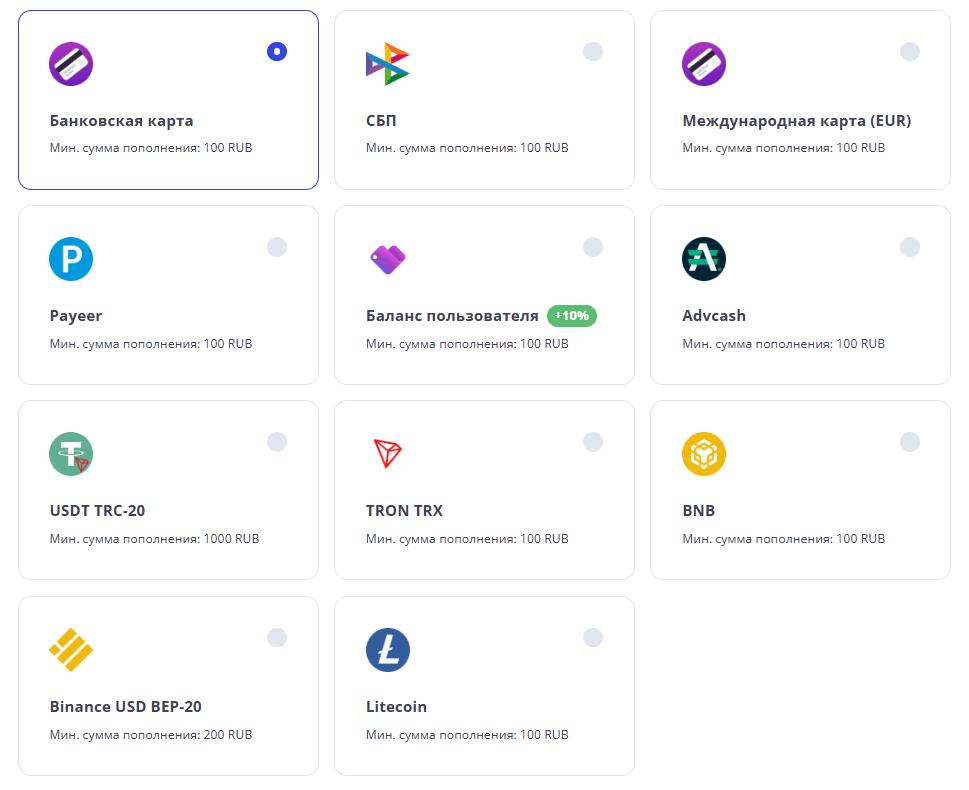Screen dimensions: 969x790
Task: Click the Advcash minimum 100 RUB text
Action: tap(784, 344)
